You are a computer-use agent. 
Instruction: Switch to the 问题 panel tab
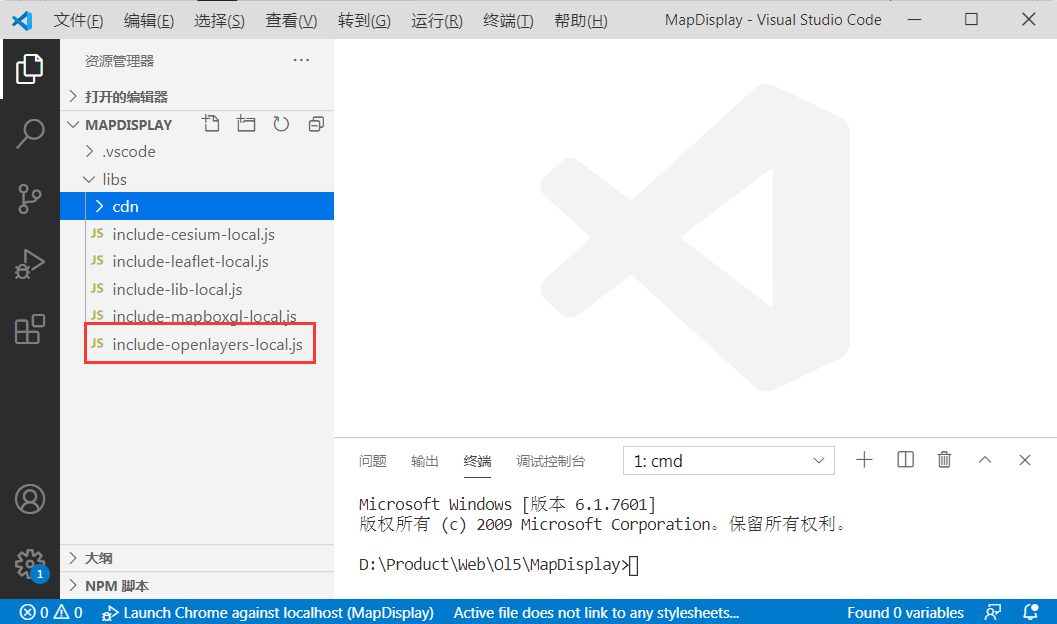[372, 461]
